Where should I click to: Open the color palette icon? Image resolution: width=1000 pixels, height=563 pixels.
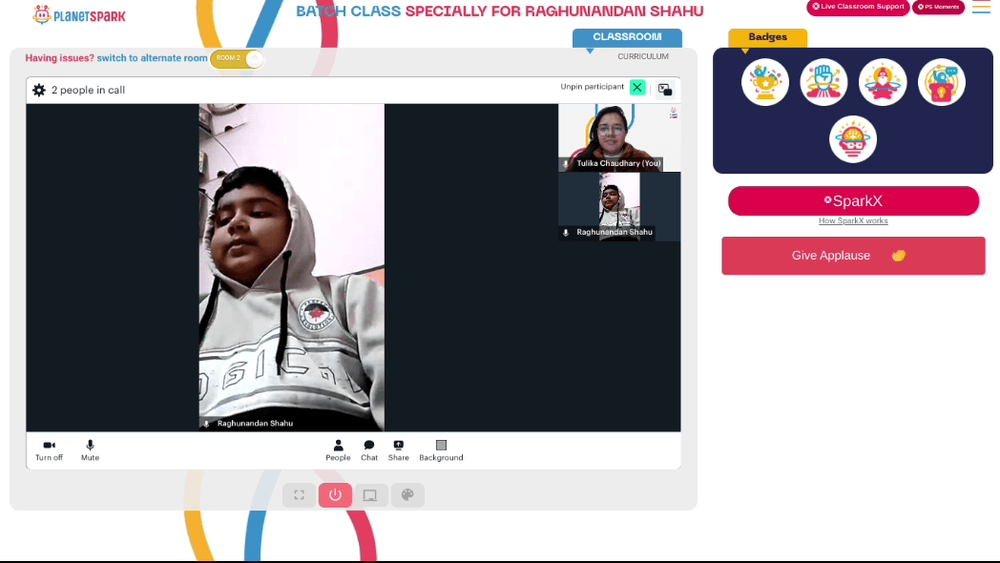pyautogui.click(x=408, y=495)
